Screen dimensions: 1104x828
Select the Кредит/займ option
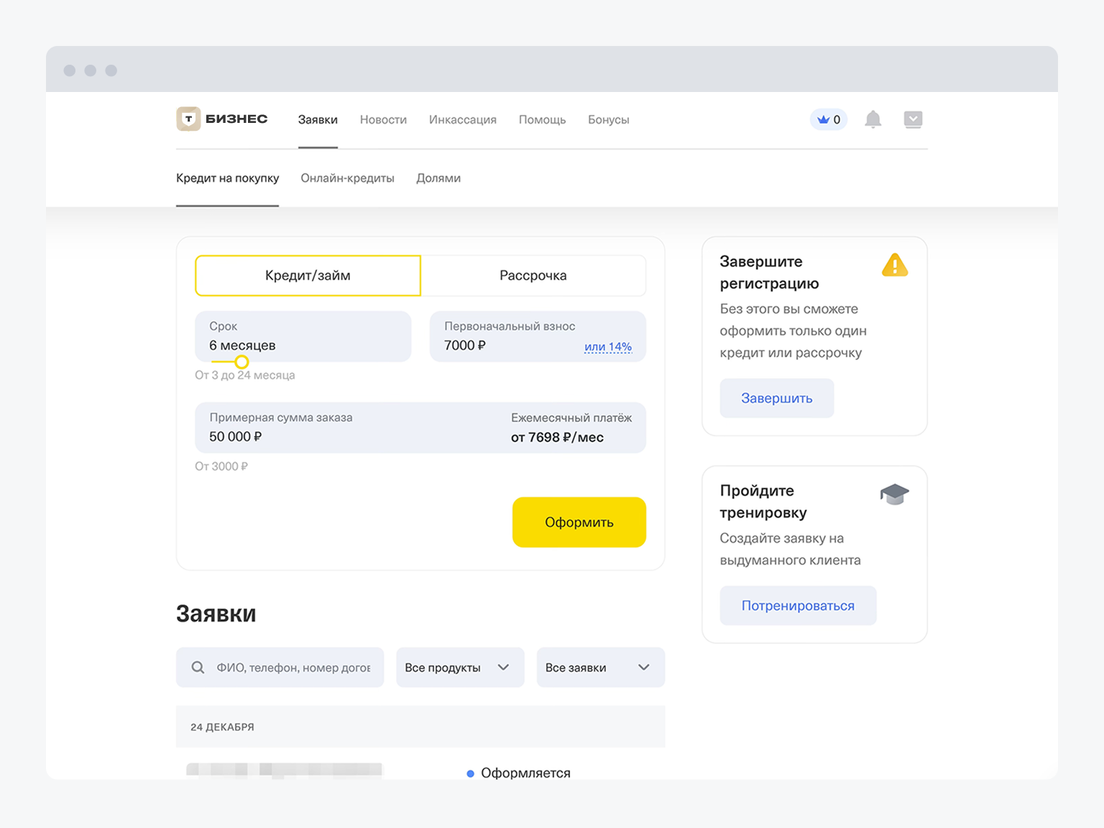308,276
